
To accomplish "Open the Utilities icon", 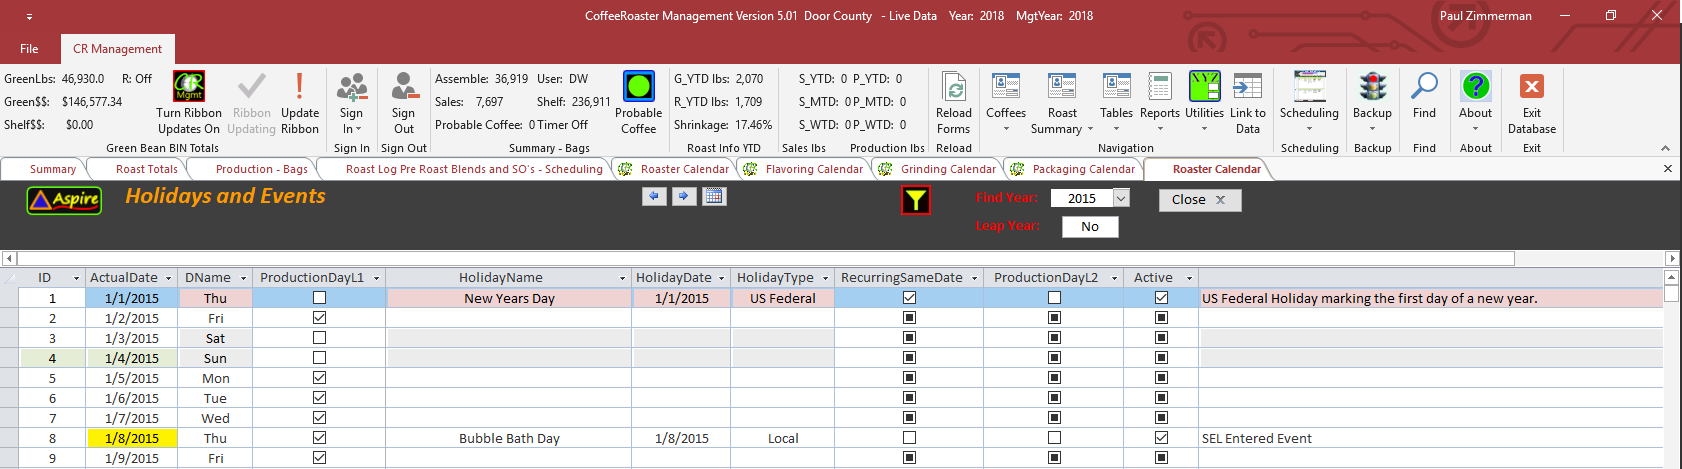I will point(1204,86).
